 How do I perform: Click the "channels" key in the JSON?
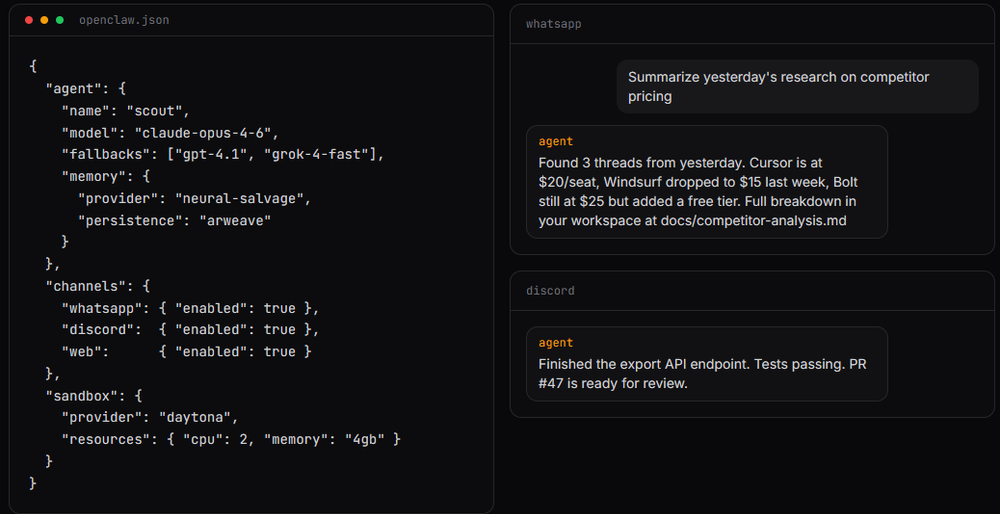[85, 286]
